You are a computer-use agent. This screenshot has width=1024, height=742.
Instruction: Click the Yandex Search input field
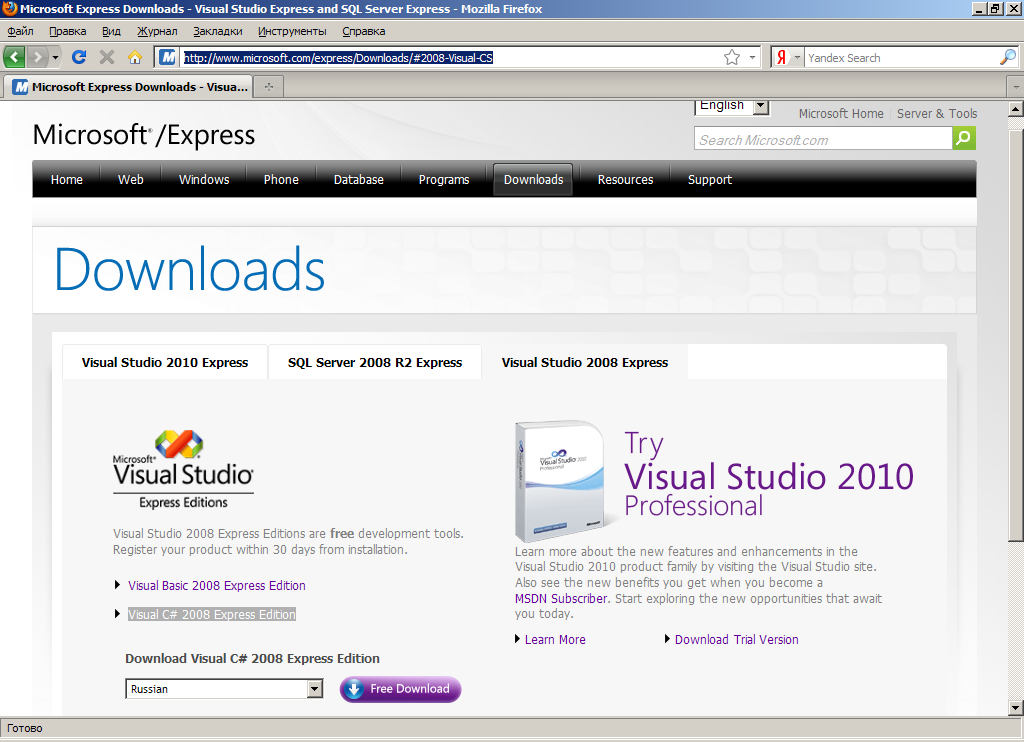[901, 57]
